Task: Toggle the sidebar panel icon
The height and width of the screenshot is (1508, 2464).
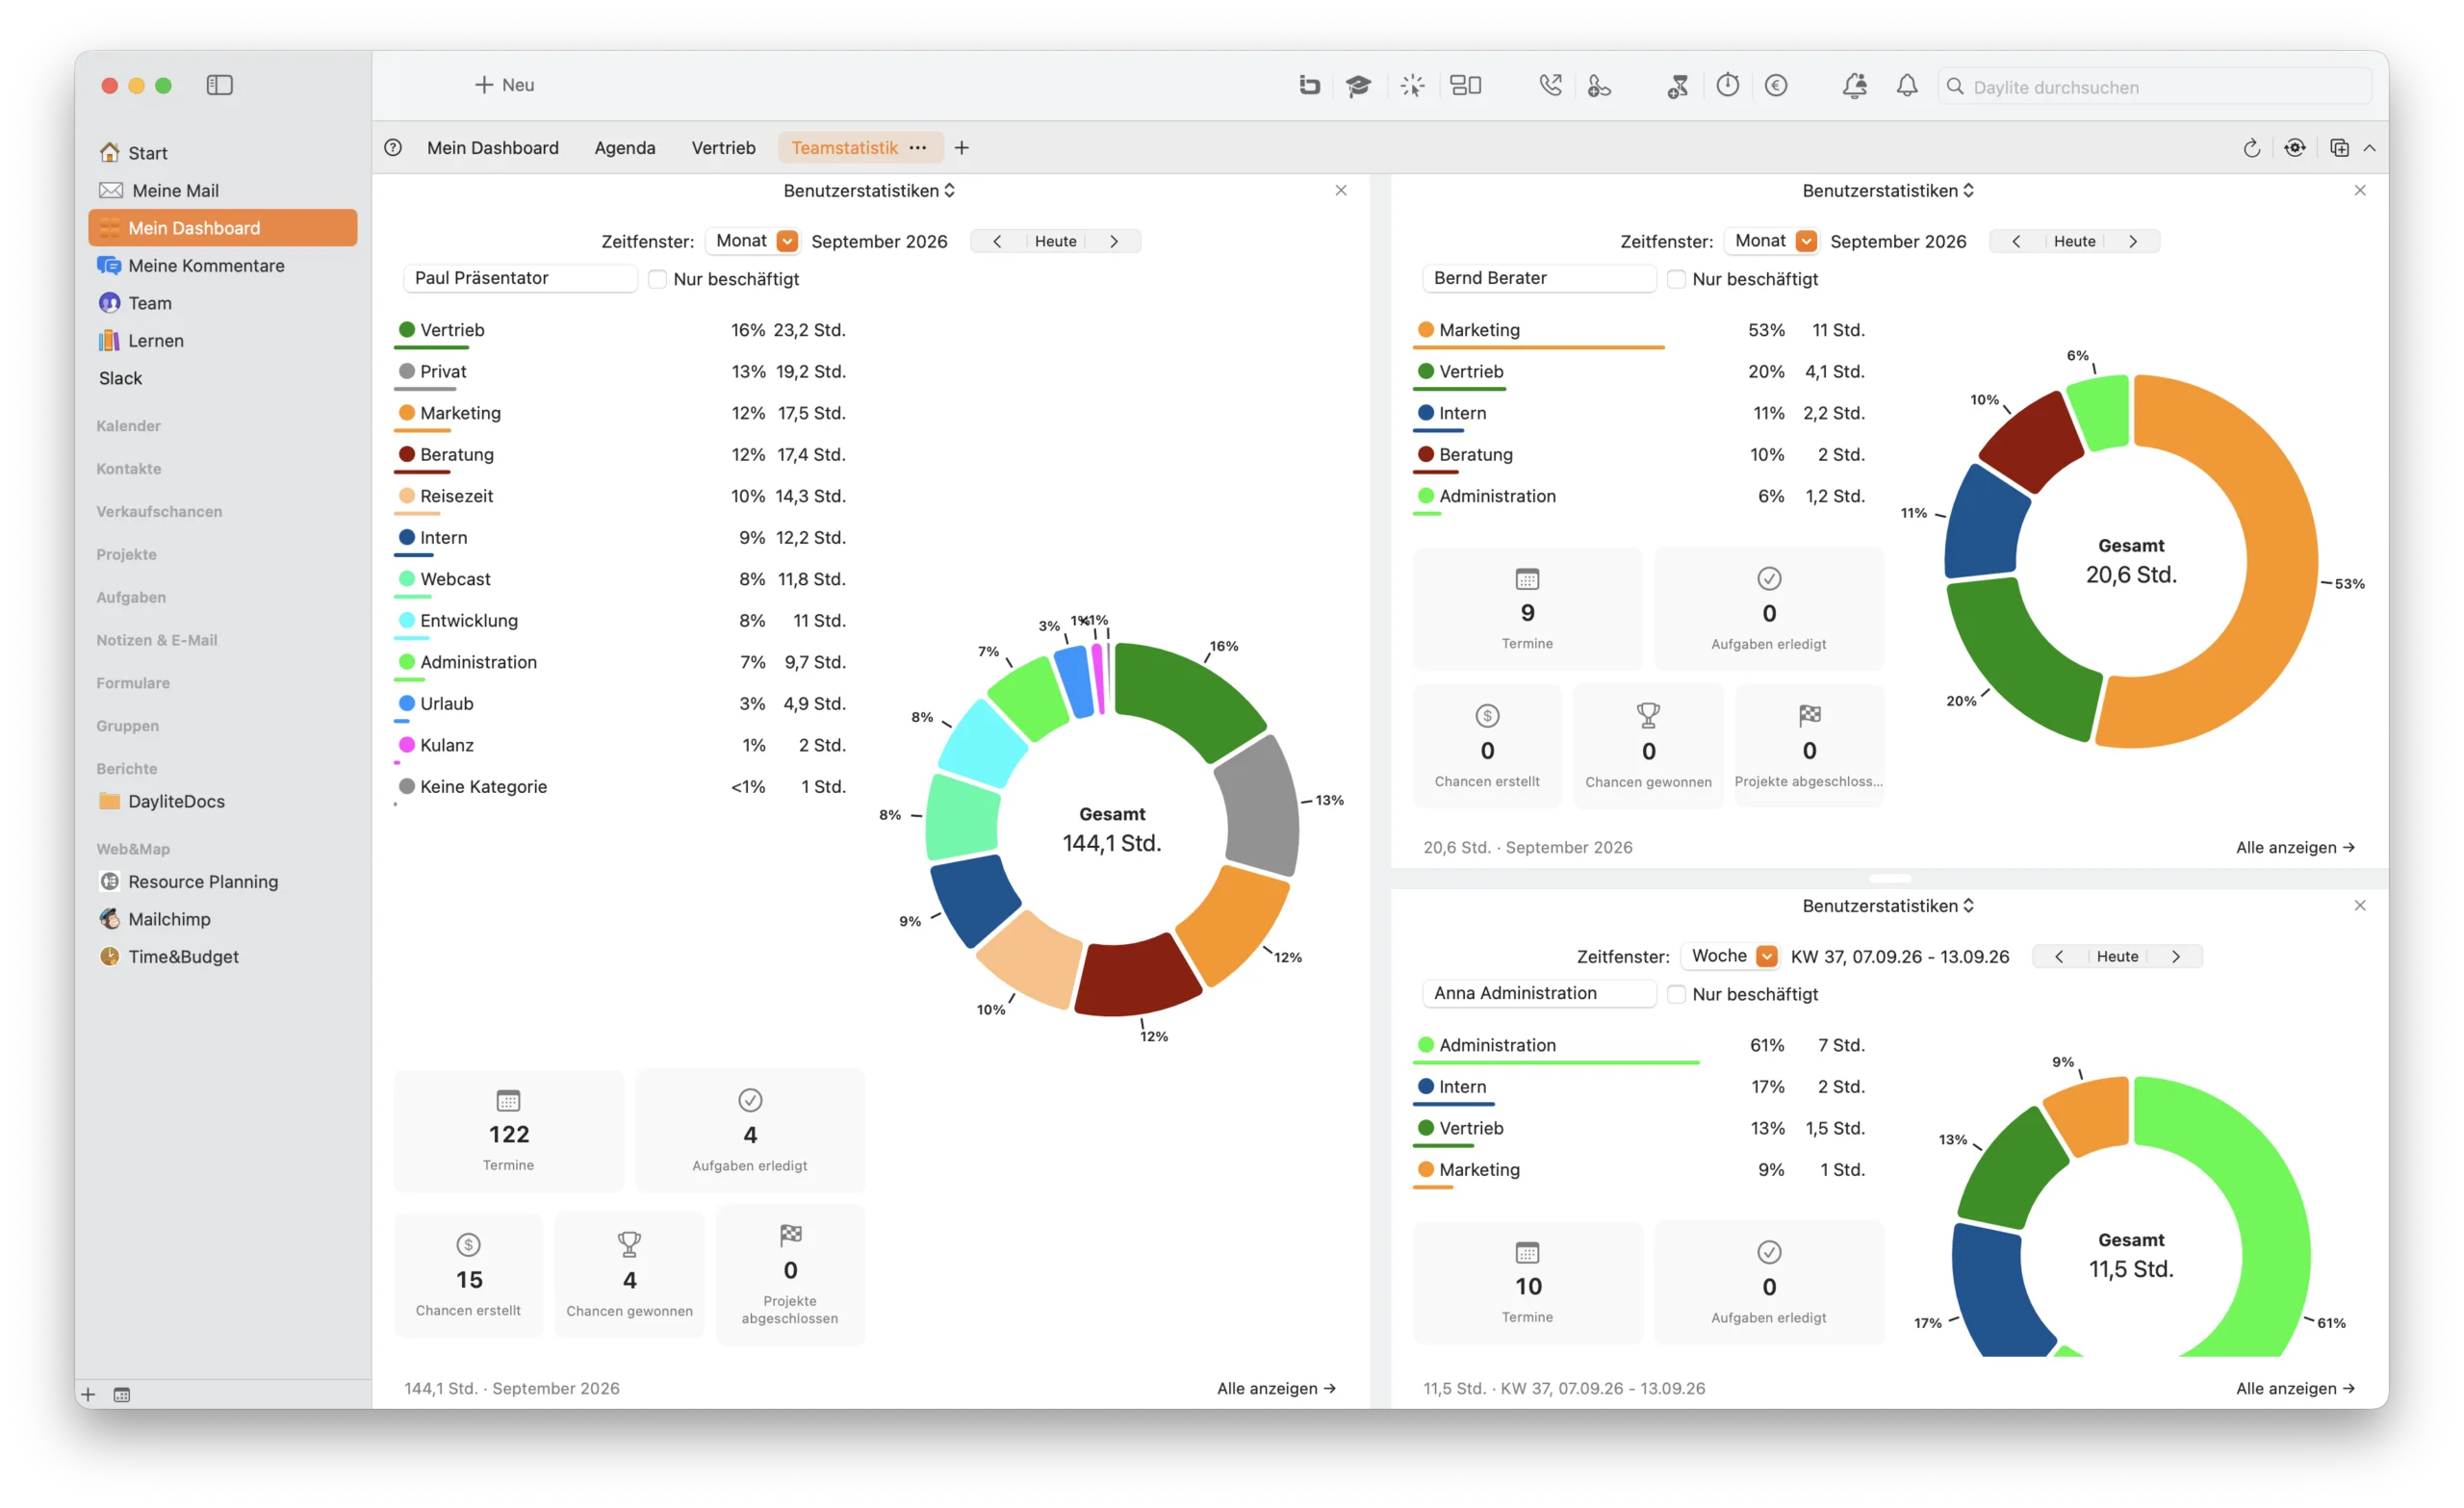Action: coord(220,85)
